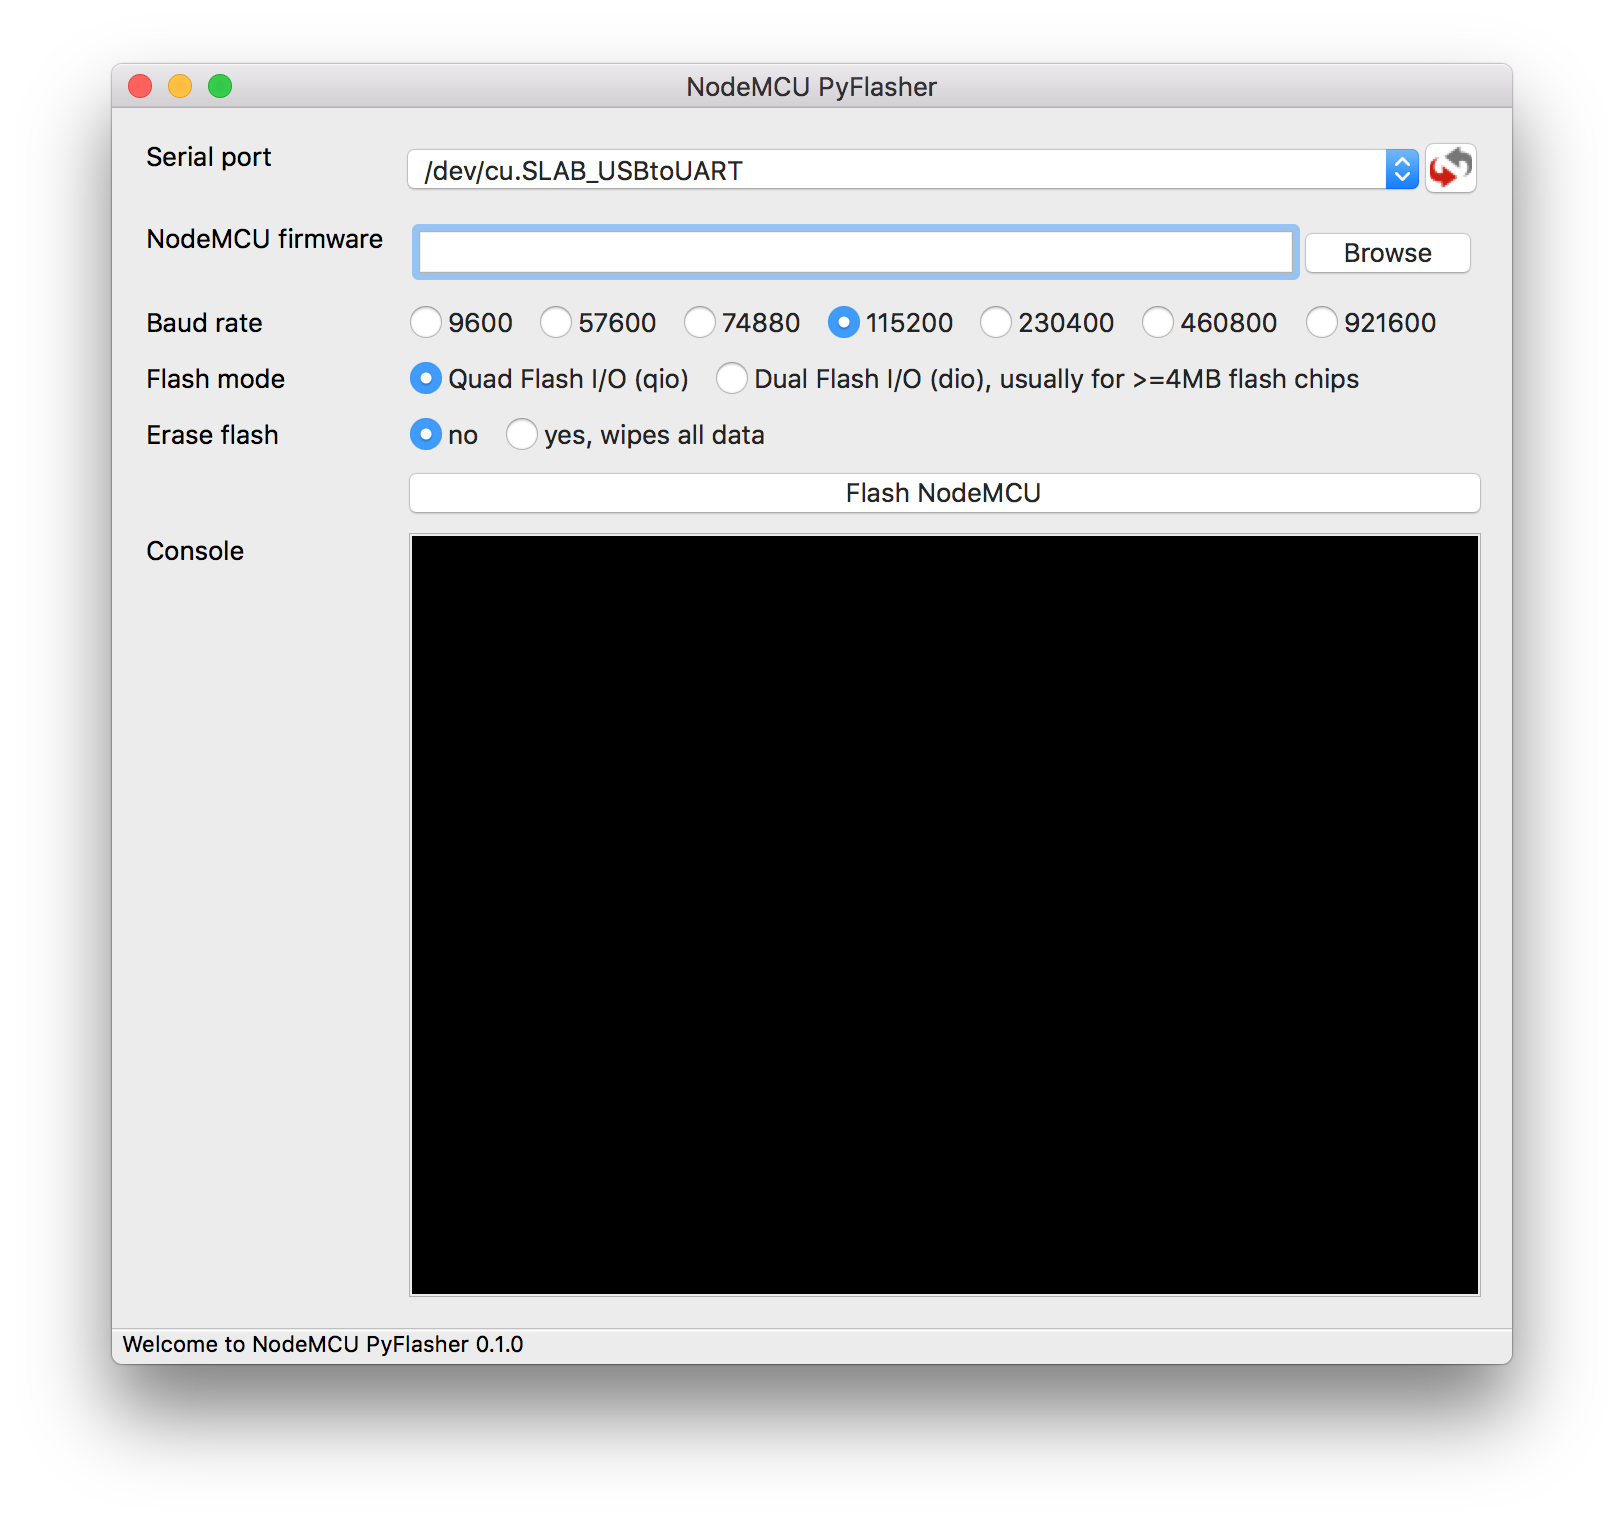The height and width of the screenshot is (1524, 1624).
Task: Click the NodeMCU firmware label
Action: pos(265,239)
